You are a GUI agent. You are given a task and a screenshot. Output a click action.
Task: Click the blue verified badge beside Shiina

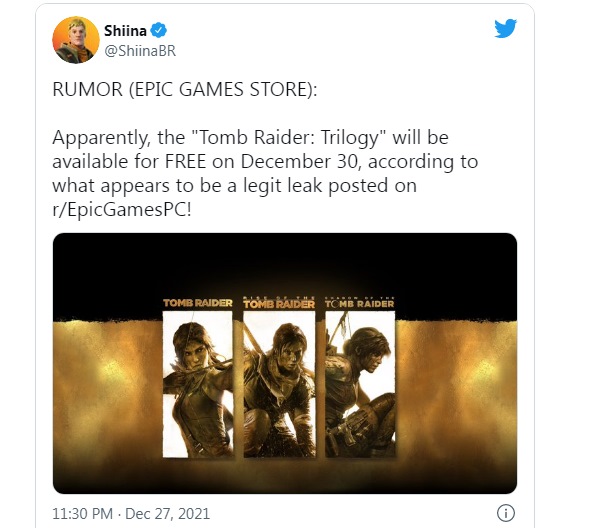click(x=158, y=30)
